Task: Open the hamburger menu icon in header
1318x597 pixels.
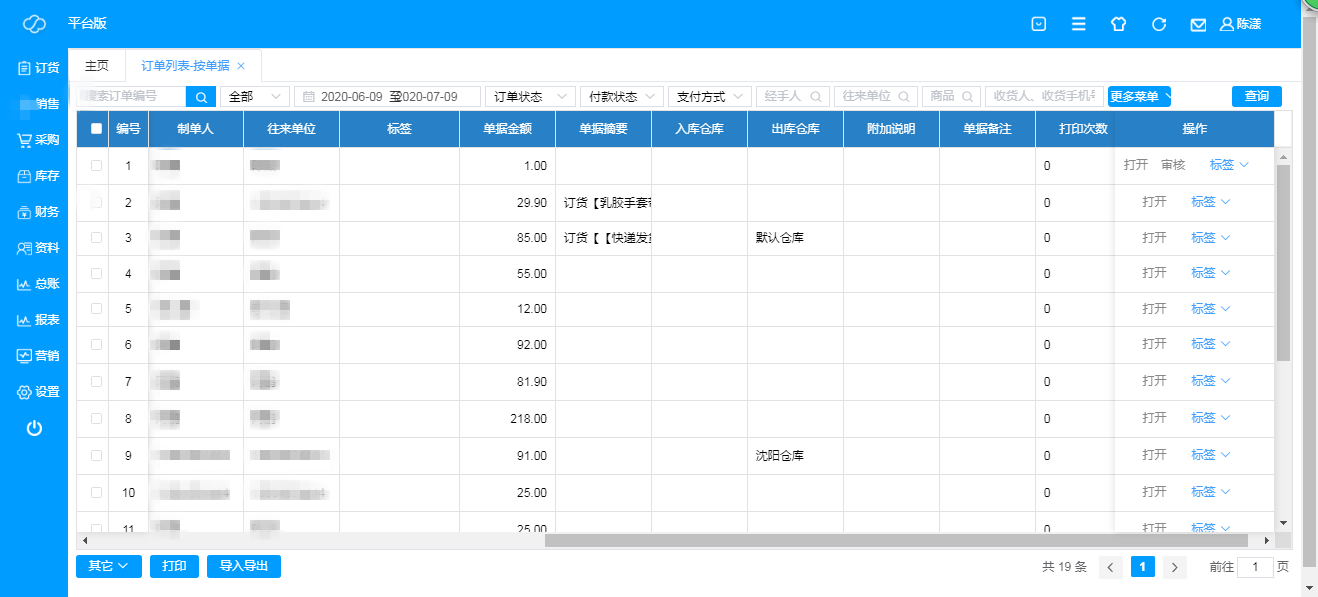Action: click(x=1079, y=24)
